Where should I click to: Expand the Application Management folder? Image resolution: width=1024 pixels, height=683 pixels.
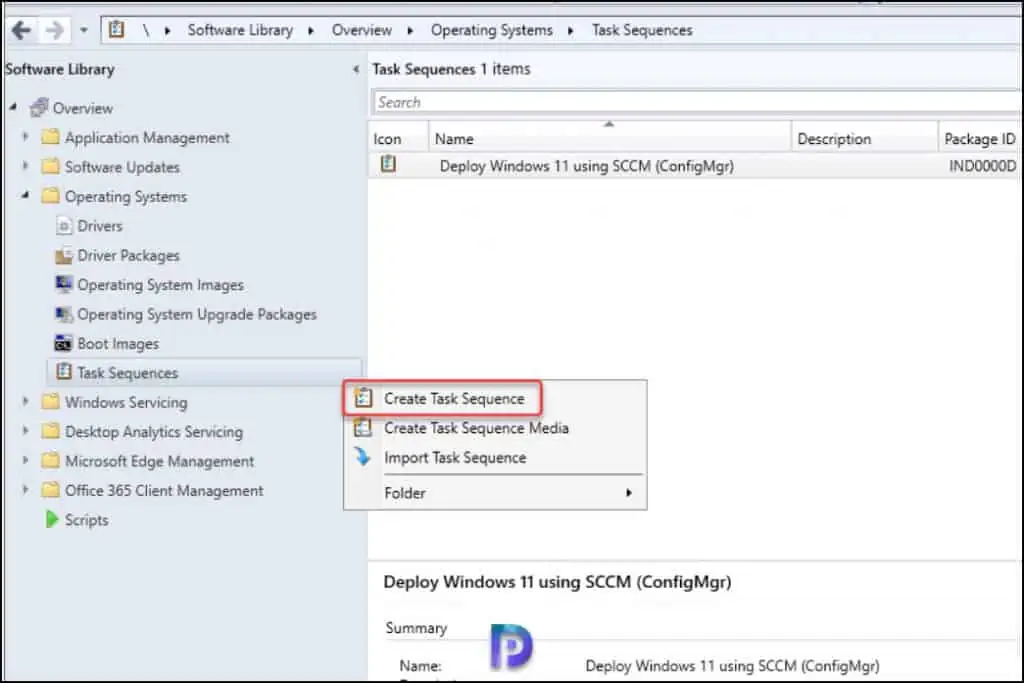point(25,136)
